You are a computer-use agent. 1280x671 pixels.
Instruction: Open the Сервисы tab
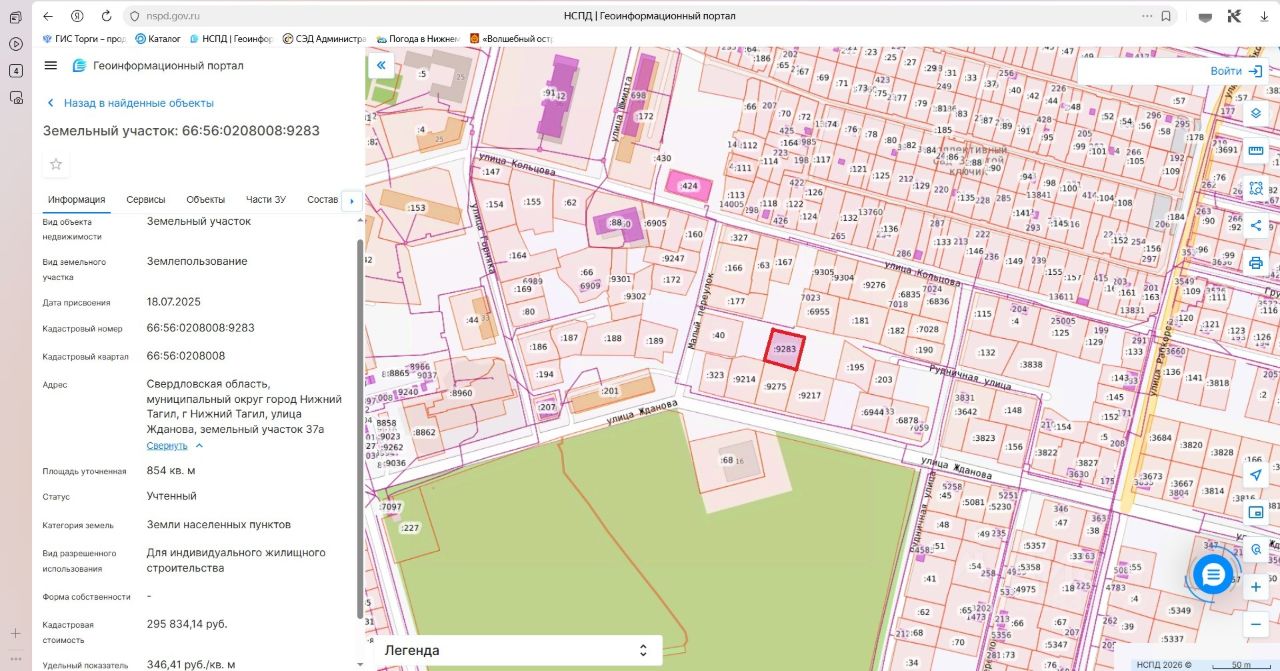[x=146, y=199]
